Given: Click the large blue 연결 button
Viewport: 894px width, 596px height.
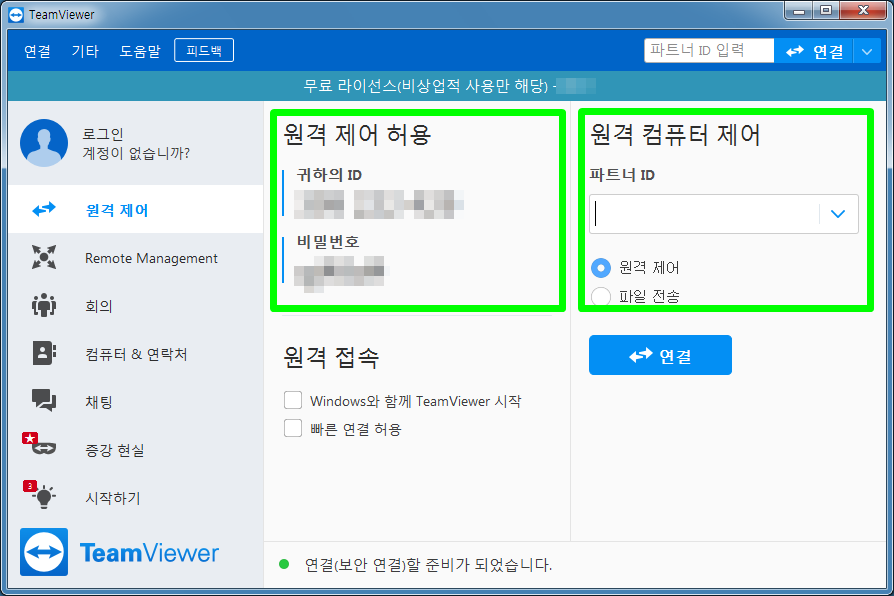Looking at the screenshot, I should pos(660,355).
